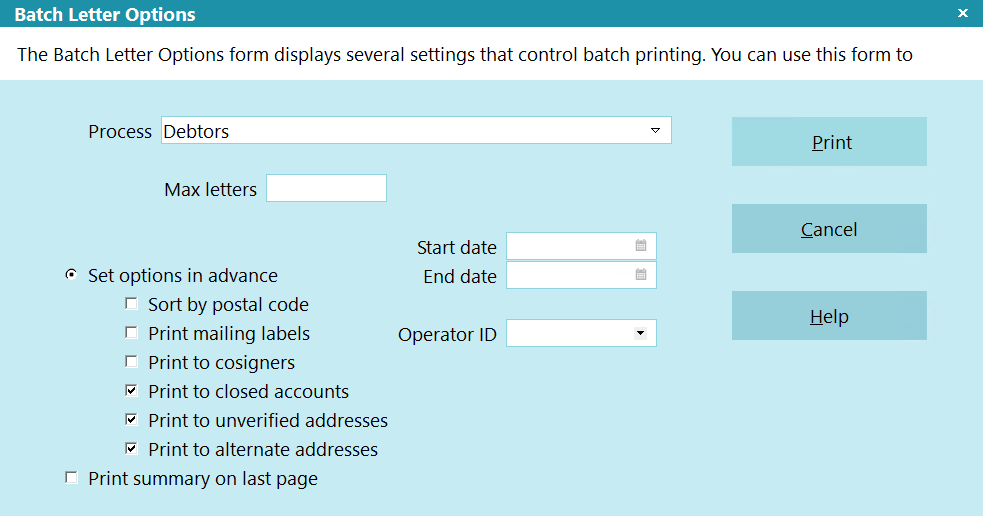Image resolution: width=983 pixels, height=516 pixels.
Task: Open the End date calendar picker
Action: pos(641,275)
